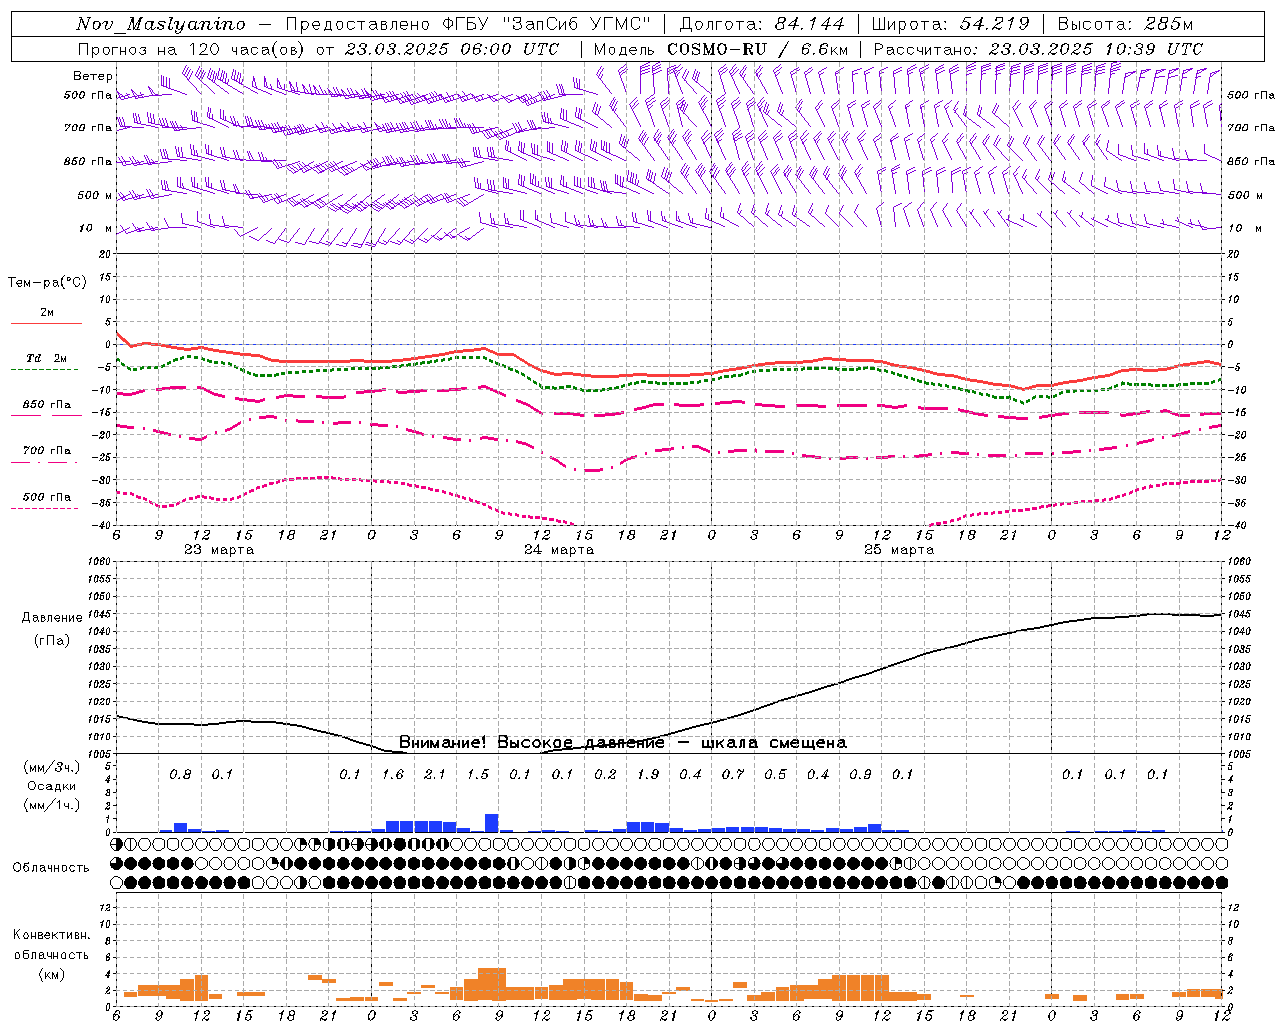
Task: Select the 500 м wind level label at left
Action: click(95, 195)
